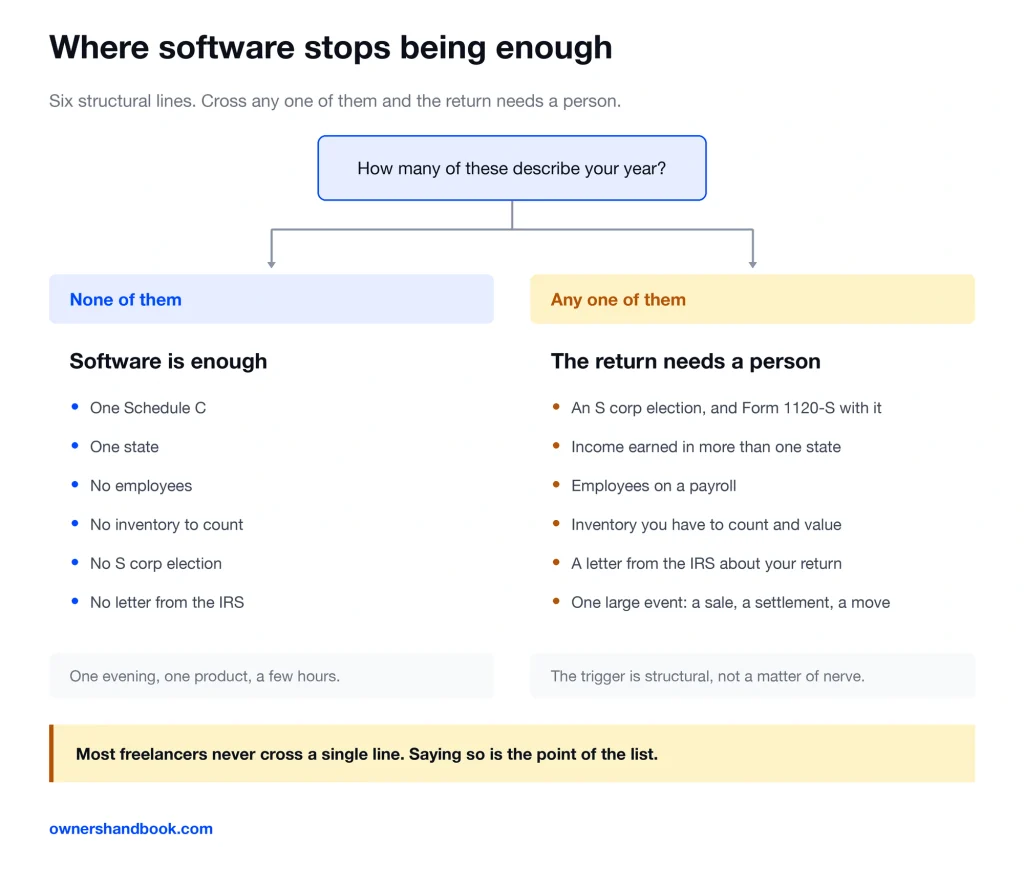The image size is (1024, 872).
Task: Click the blue bullet beside No employees
Action: point(75,484)
